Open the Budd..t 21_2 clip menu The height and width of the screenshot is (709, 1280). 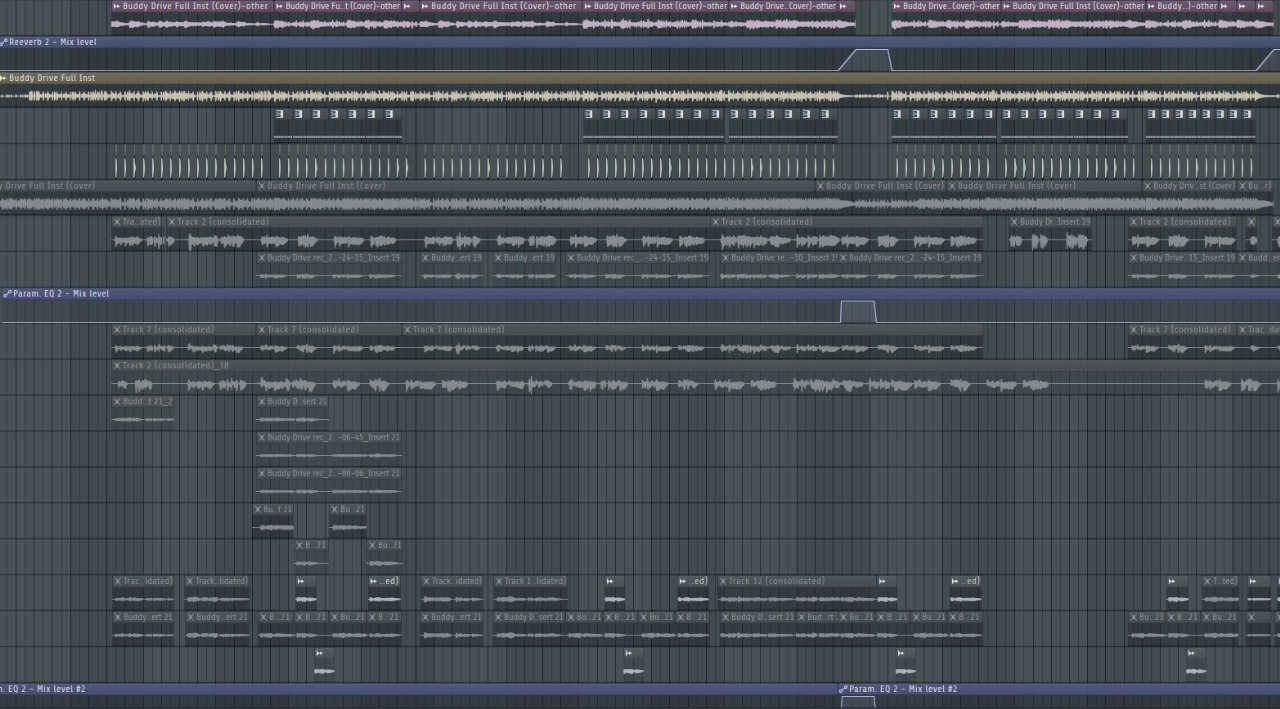[117, 402]
